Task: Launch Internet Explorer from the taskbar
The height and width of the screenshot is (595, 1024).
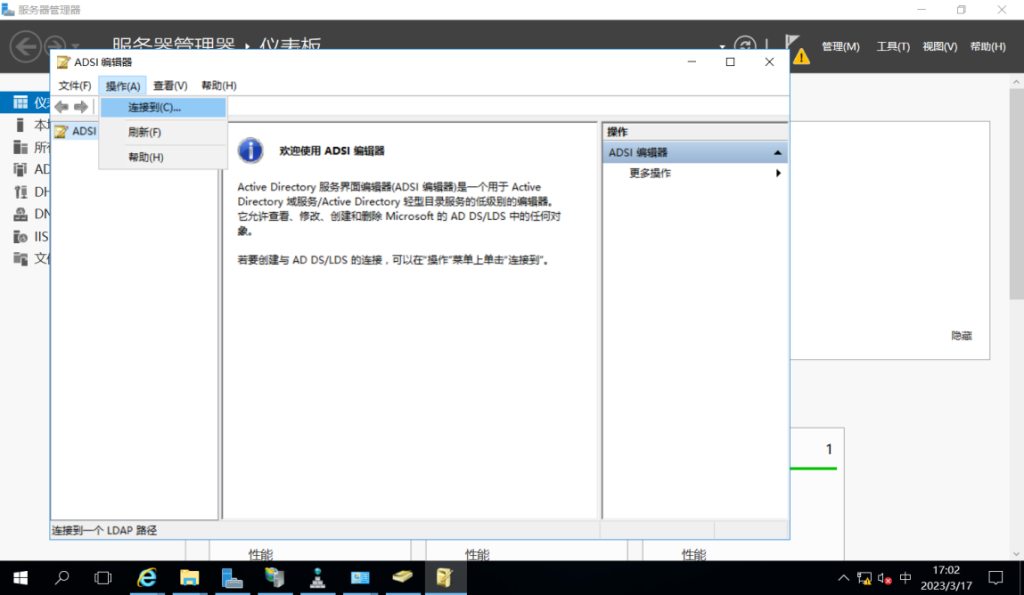Action: click(146, 578)
